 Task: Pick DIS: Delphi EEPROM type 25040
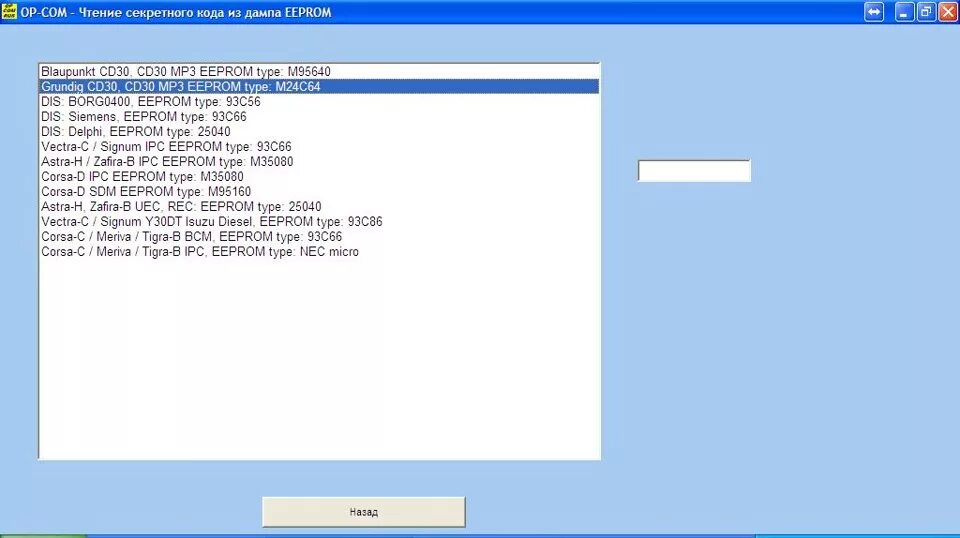pyautogui.click(x=319, y=132)
